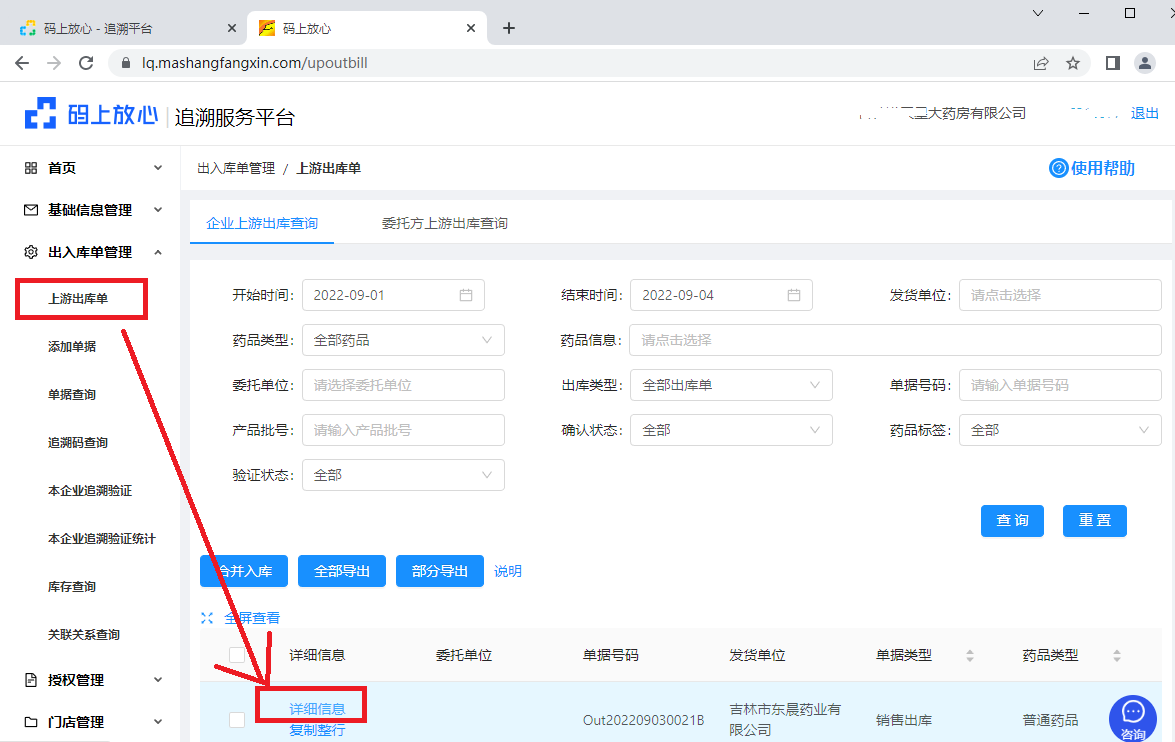The width and height of the screenshot is (1175, 742).
Task: Focus the 委托单位 input field
Action: (403, 385)
